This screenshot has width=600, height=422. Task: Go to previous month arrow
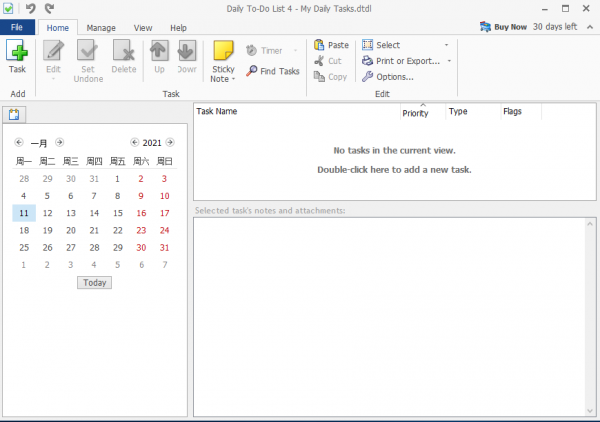click(x=19, y=142)
